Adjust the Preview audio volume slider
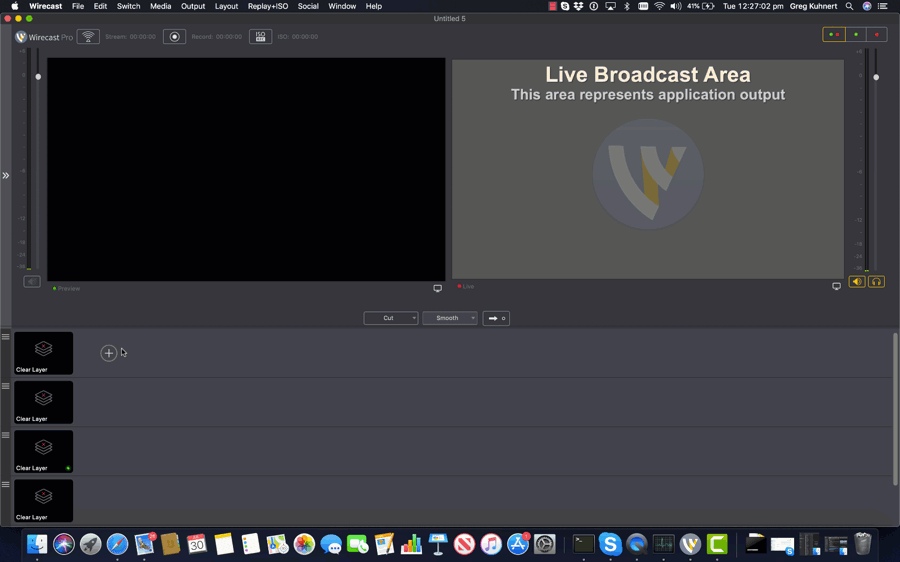This screenshot has height=562, width=900. coord(38,77)
